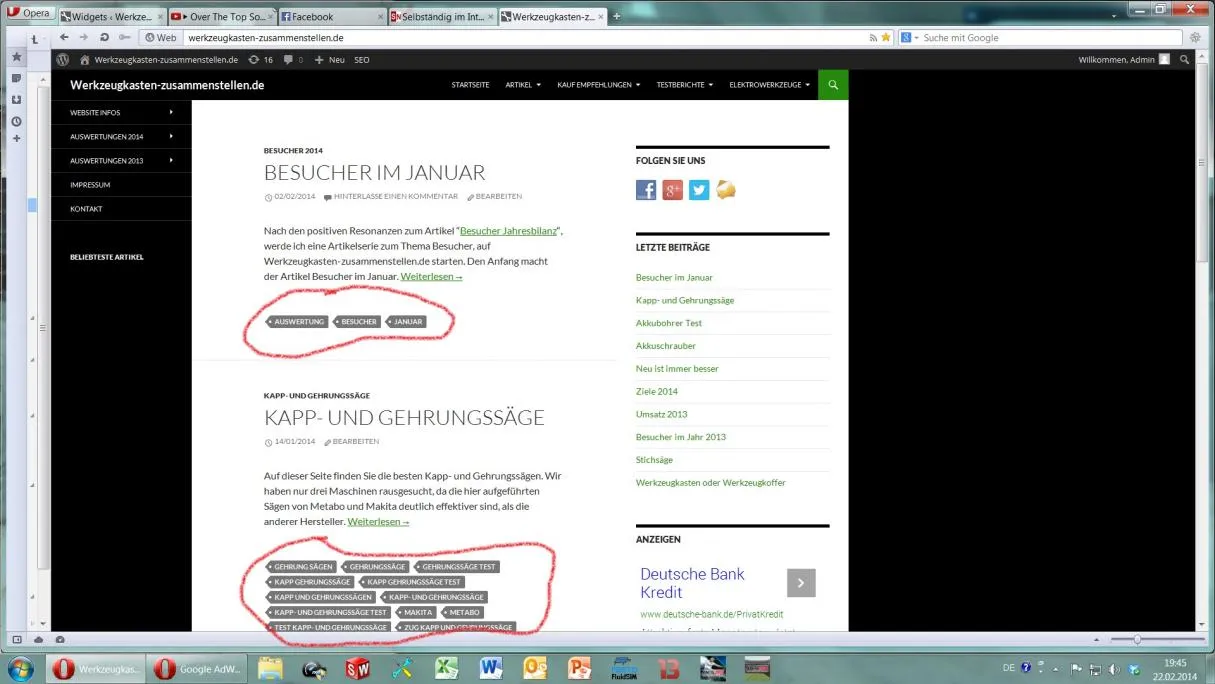Click the Web site-info badge
This screenshot has height=684, width=1215.
tap(160, 38)
